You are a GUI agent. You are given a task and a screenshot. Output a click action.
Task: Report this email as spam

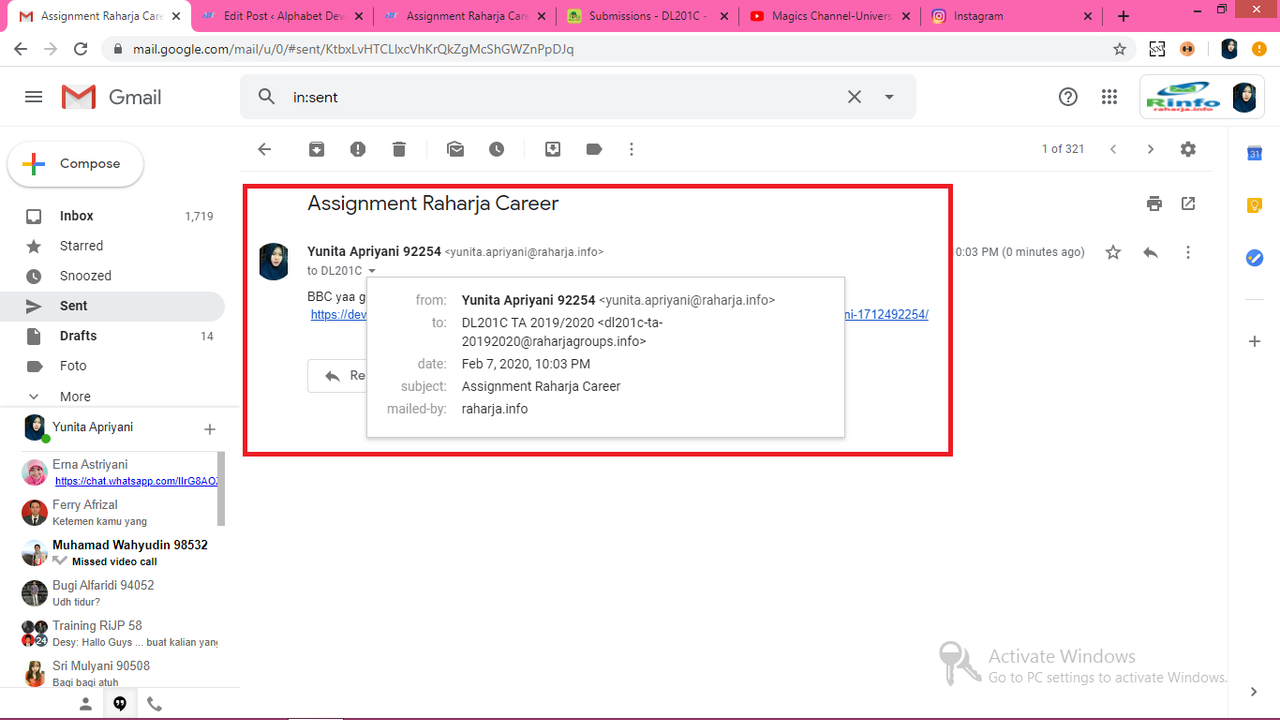pyautogui.click(x=358, y=149)
